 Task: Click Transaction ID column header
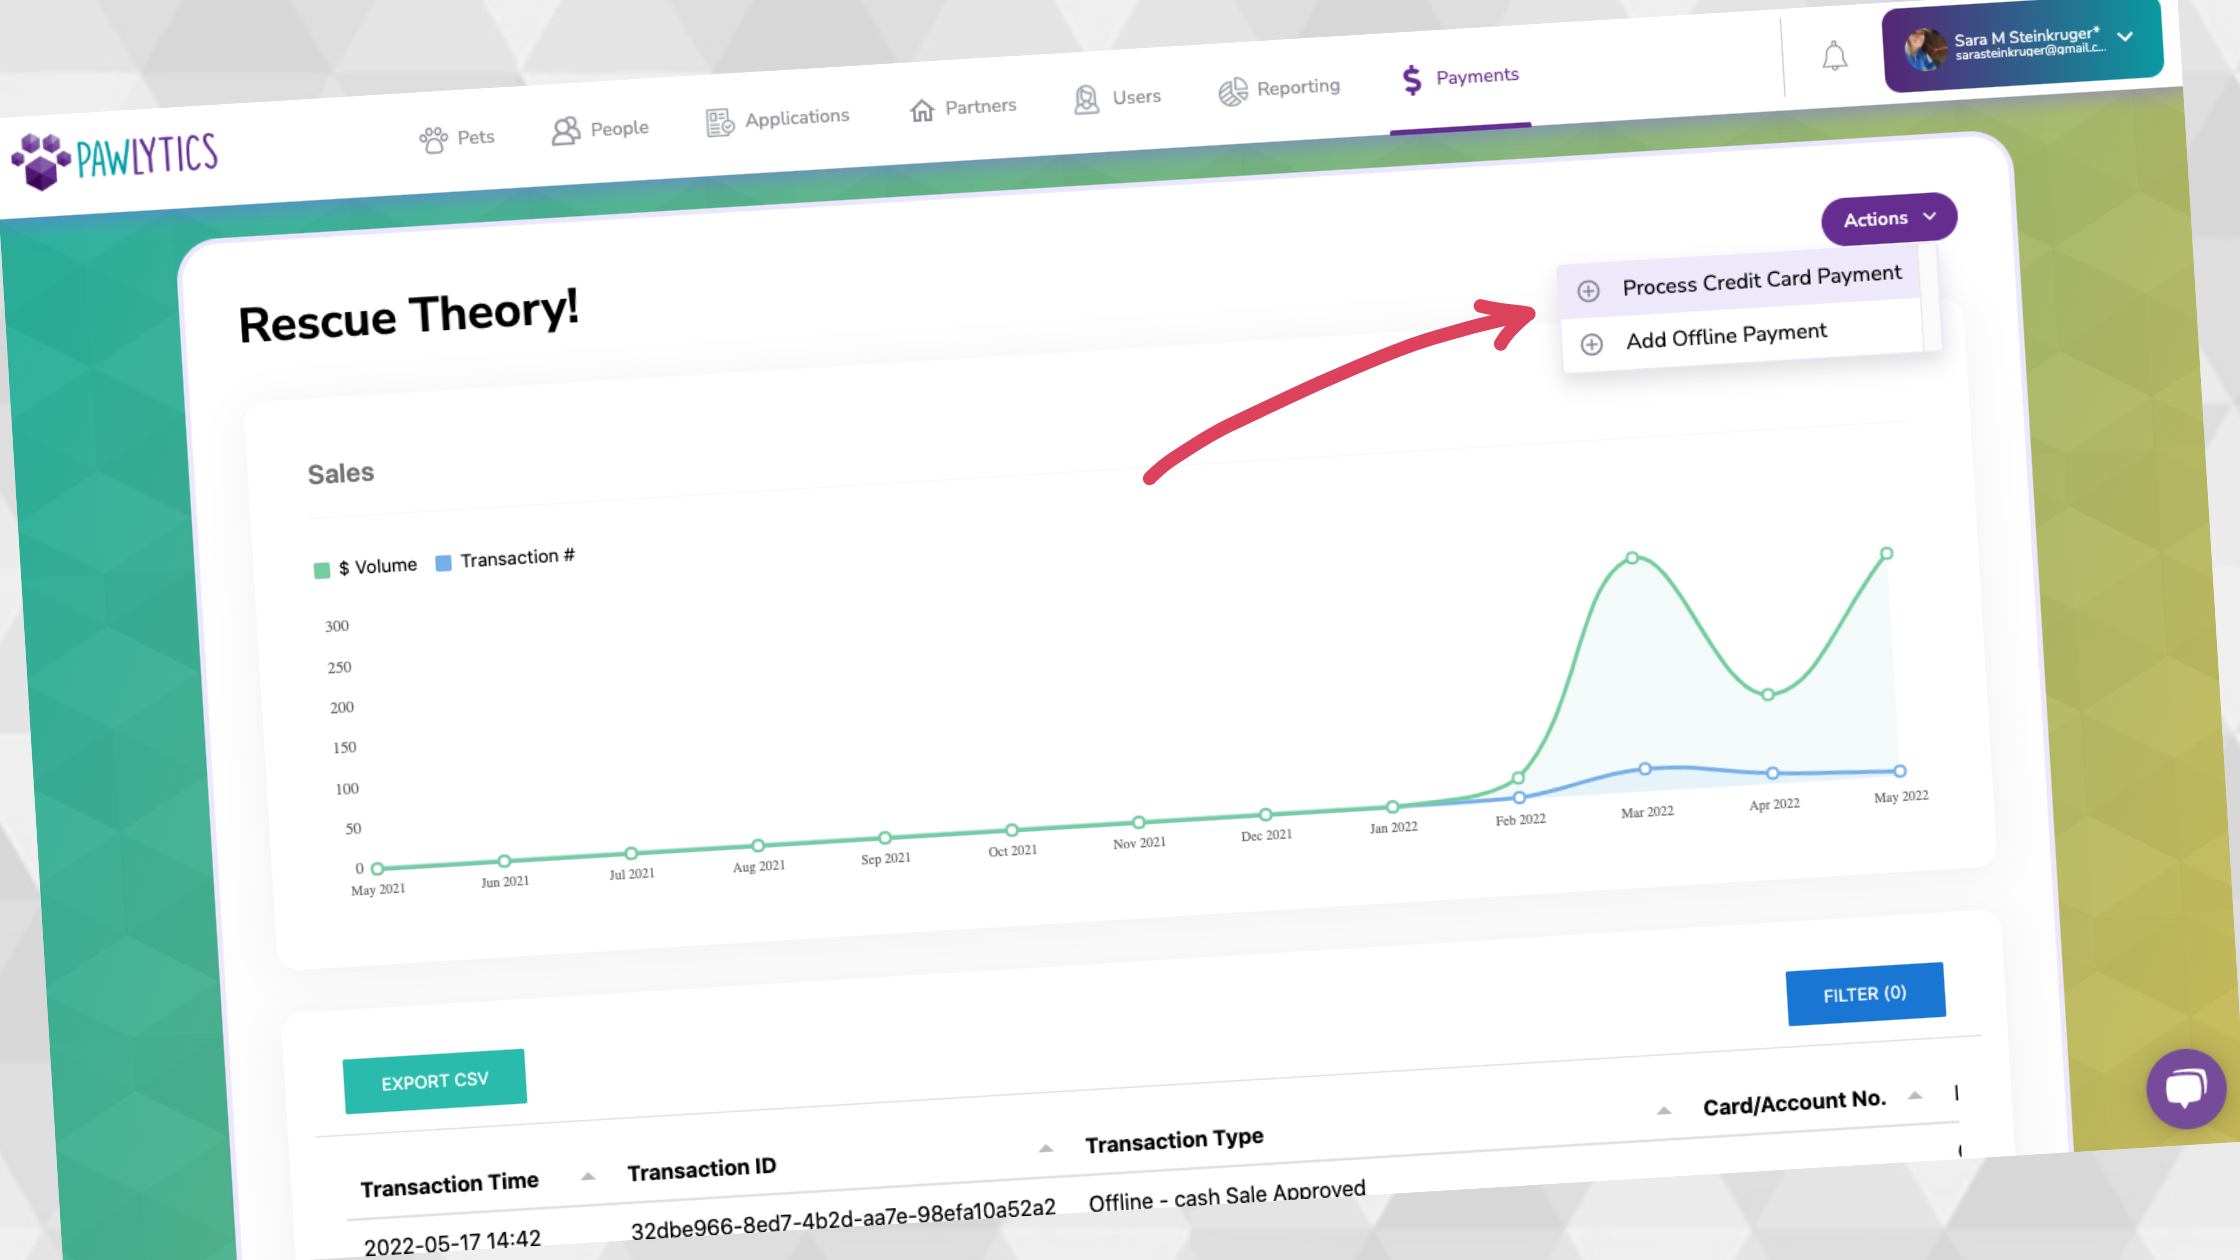pos(702,1169)
